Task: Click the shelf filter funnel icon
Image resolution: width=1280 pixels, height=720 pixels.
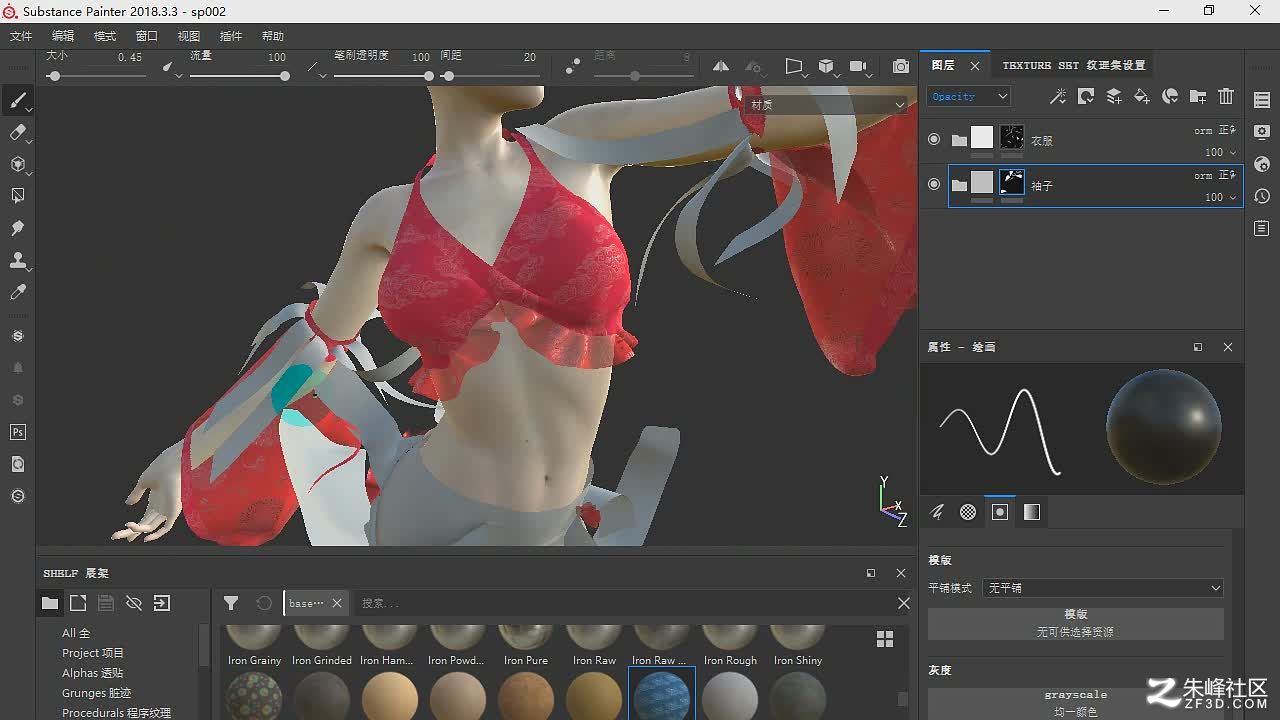Action: (231, 603)
